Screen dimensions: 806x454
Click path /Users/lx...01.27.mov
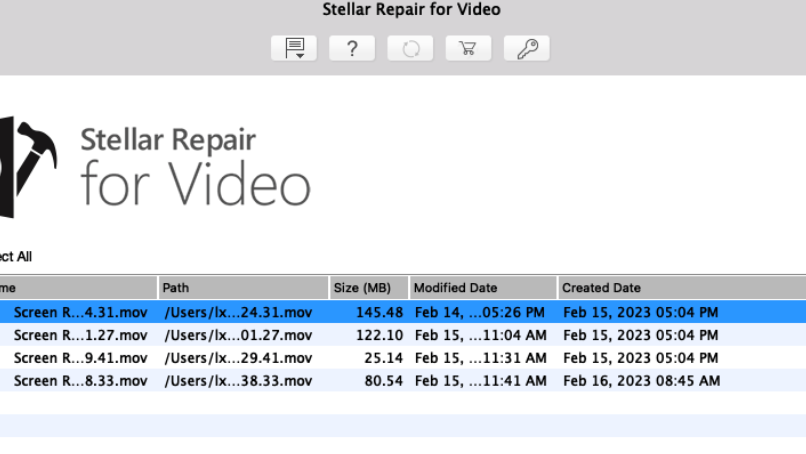[x=238, y=335]
